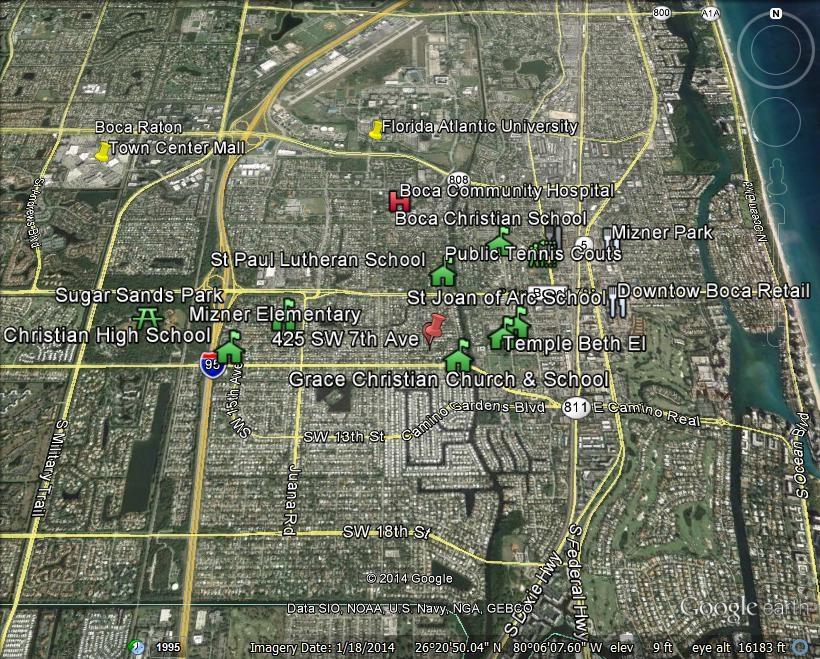Click the Imagery Date 1/18/2014 status text
This screenshot has height=659, width=820.
click(322, 648)
